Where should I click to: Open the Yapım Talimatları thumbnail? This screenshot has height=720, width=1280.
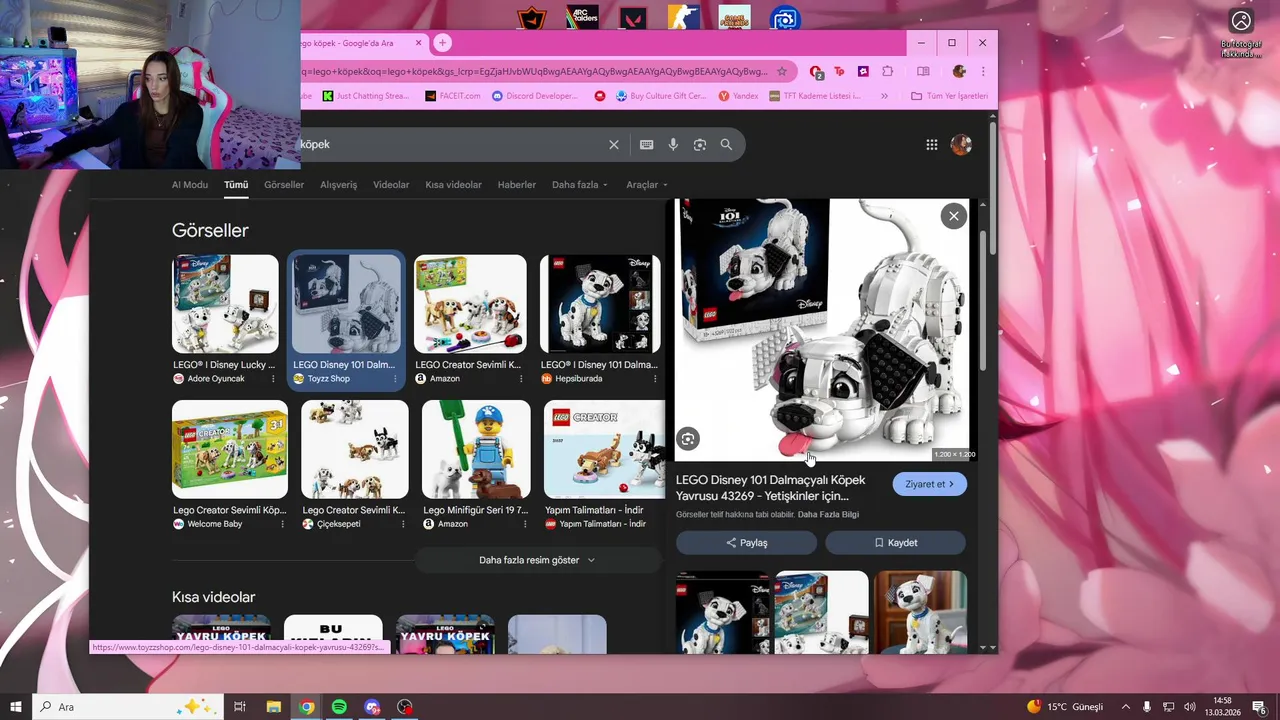(604, 449)
